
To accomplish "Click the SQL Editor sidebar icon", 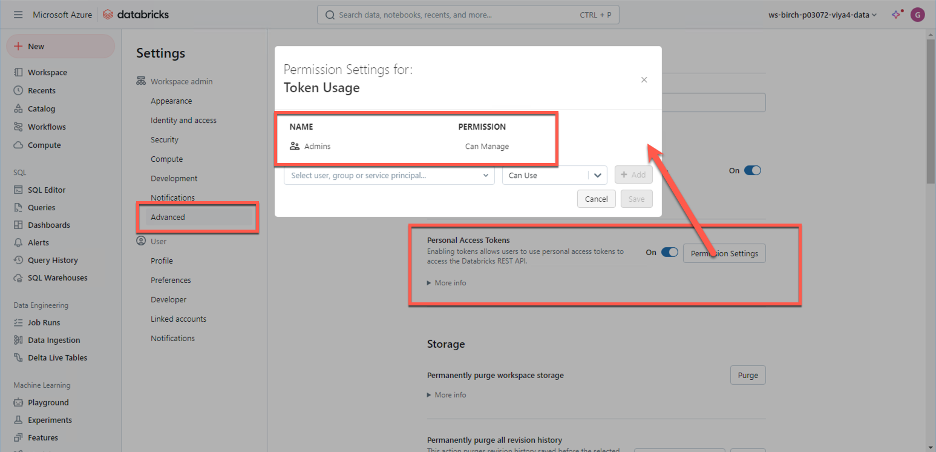I will pos(20,190).
